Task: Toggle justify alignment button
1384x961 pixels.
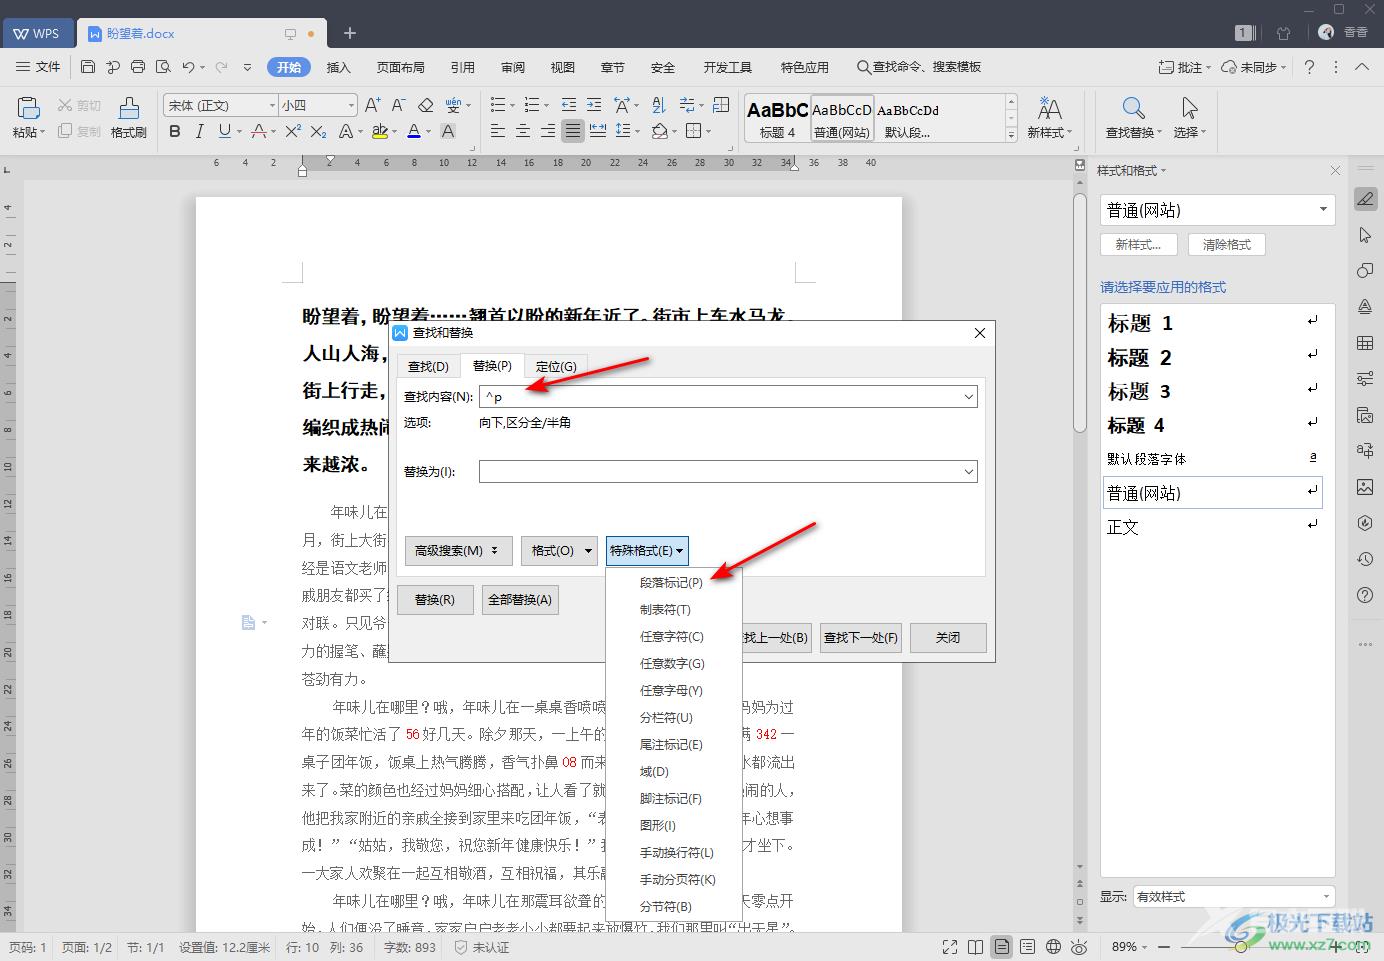Action: (x=573, y=131)
